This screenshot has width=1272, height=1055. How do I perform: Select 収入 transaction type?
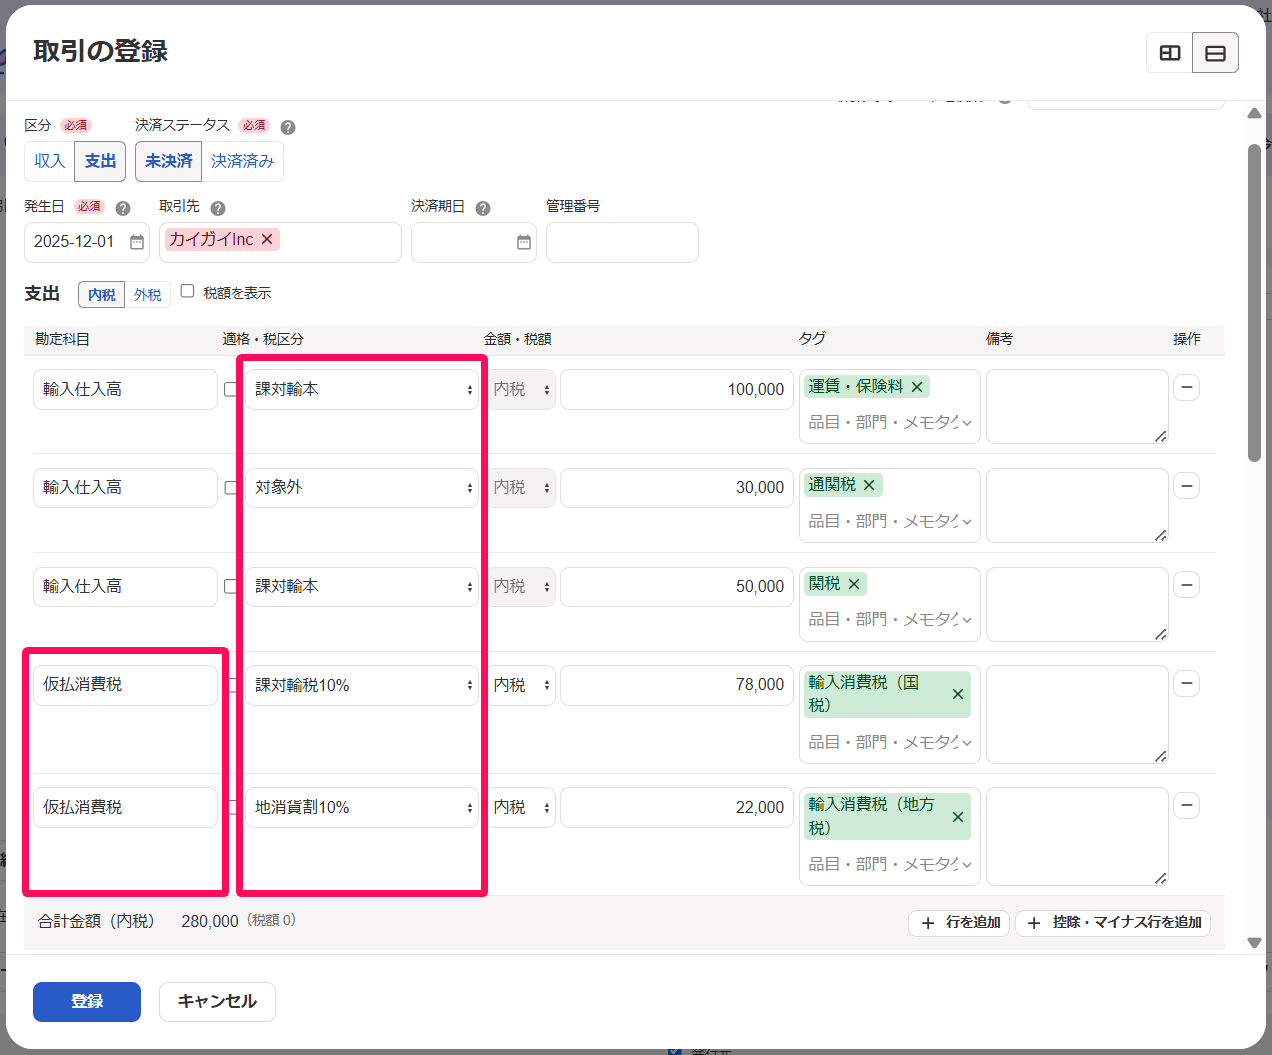tap(49, 161)
